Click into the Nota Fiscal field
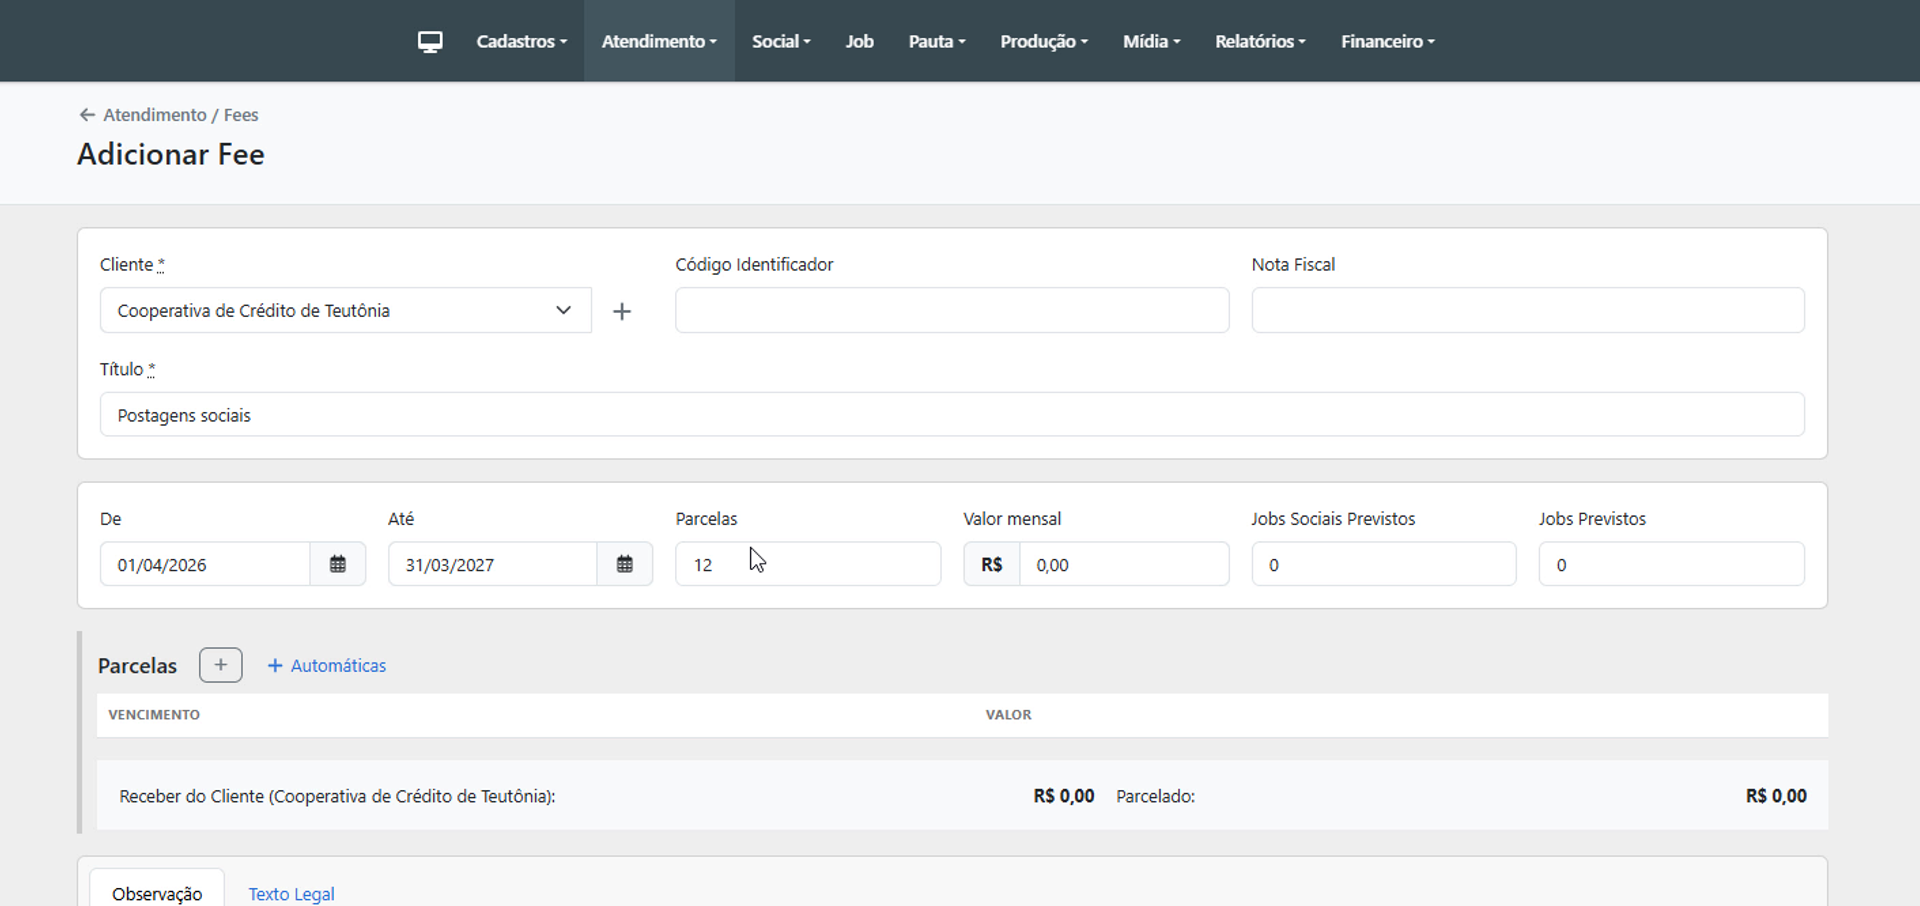This screenshot has width=1920, height=906. tap(1527, 311)
